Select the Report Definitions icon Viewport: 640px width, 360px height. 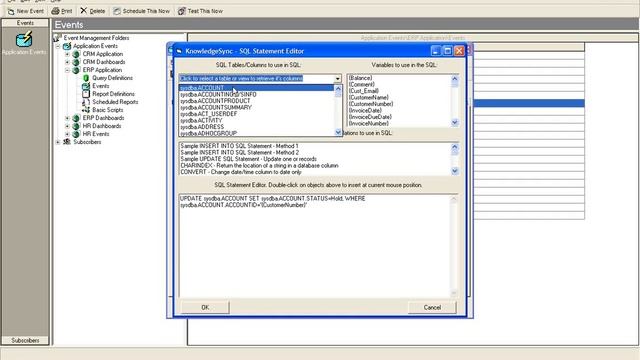click(86, 94)
